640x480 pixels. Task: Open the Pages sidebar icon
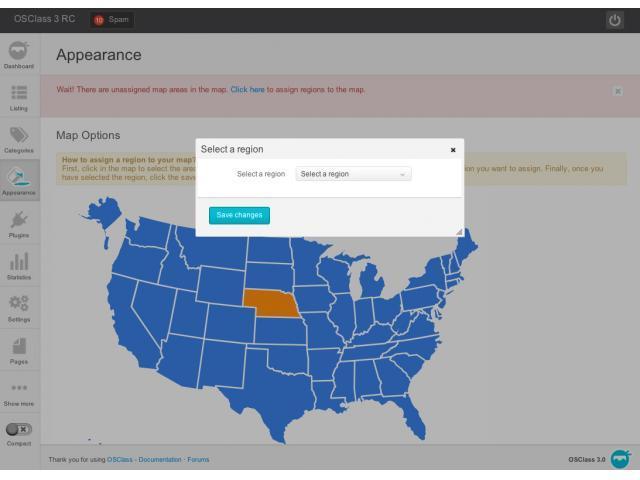pyautogui.click(x=19, y=346)
